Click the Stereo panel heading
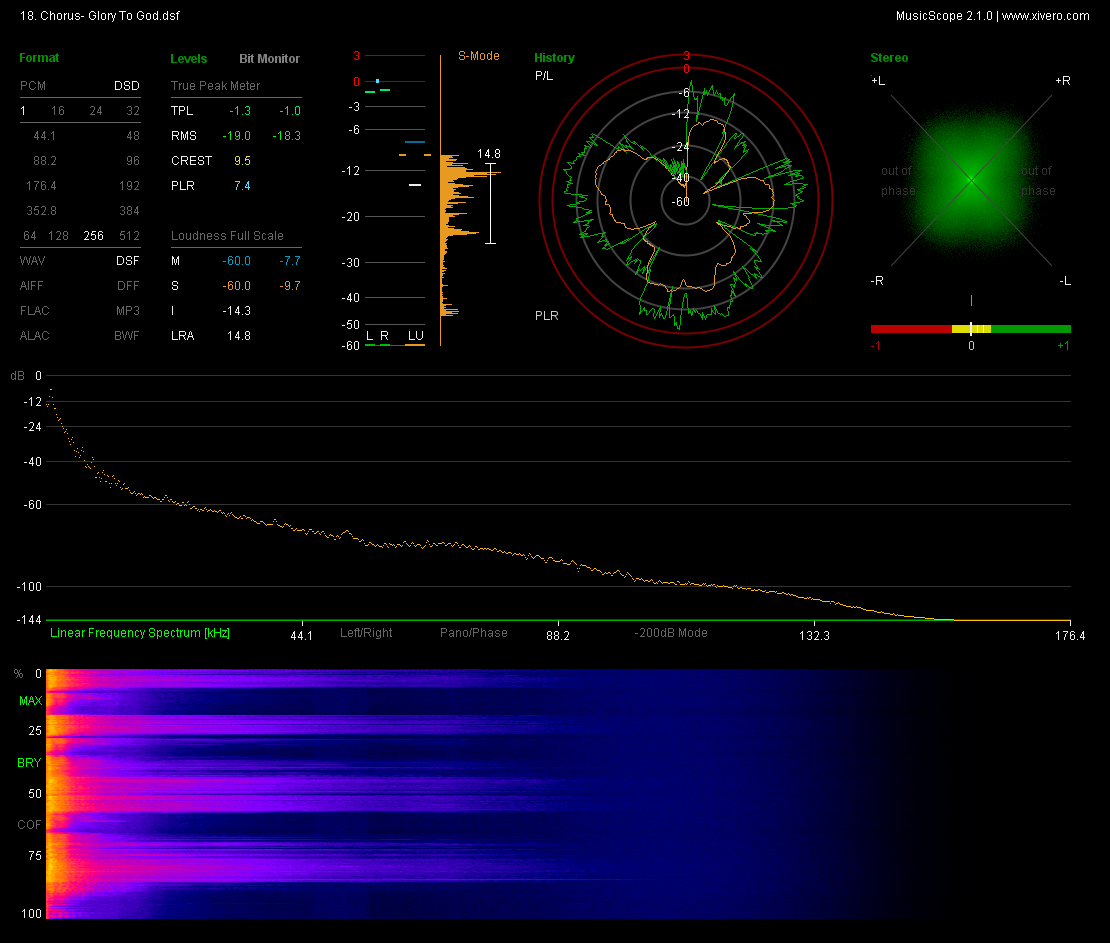This screenshot has height=945, width=1110. [889, 58]
